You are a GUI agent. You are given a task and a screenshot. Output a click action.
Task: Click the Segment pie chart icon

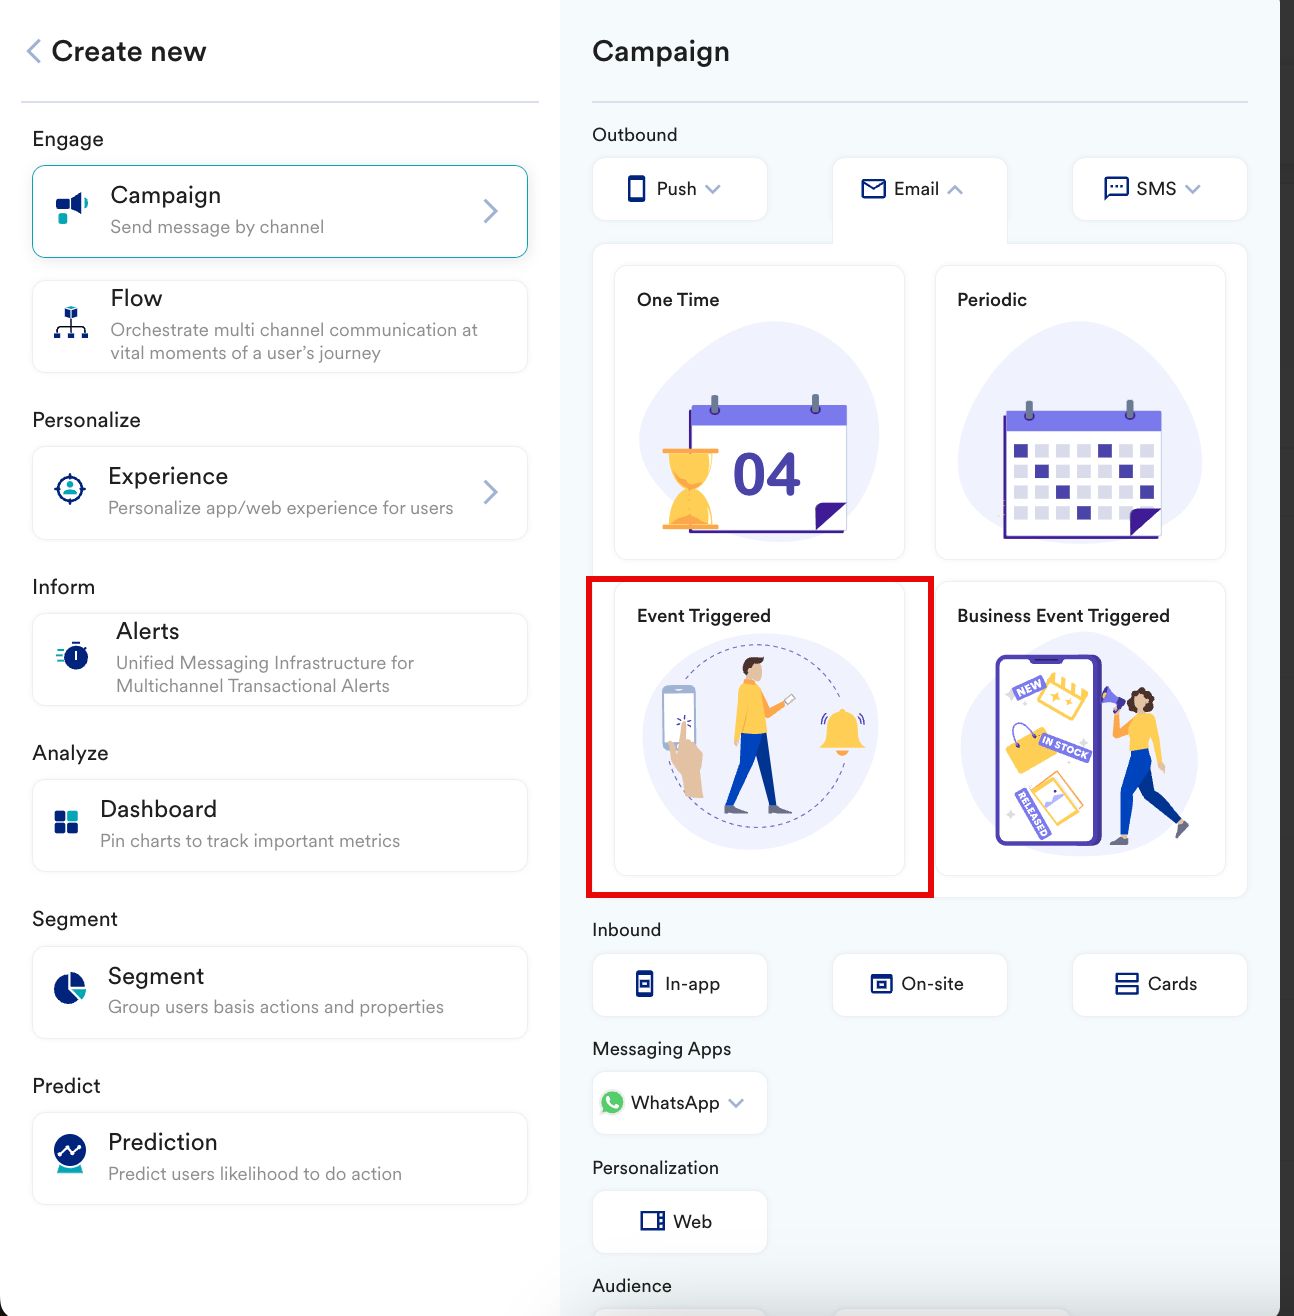coord(70,988)
